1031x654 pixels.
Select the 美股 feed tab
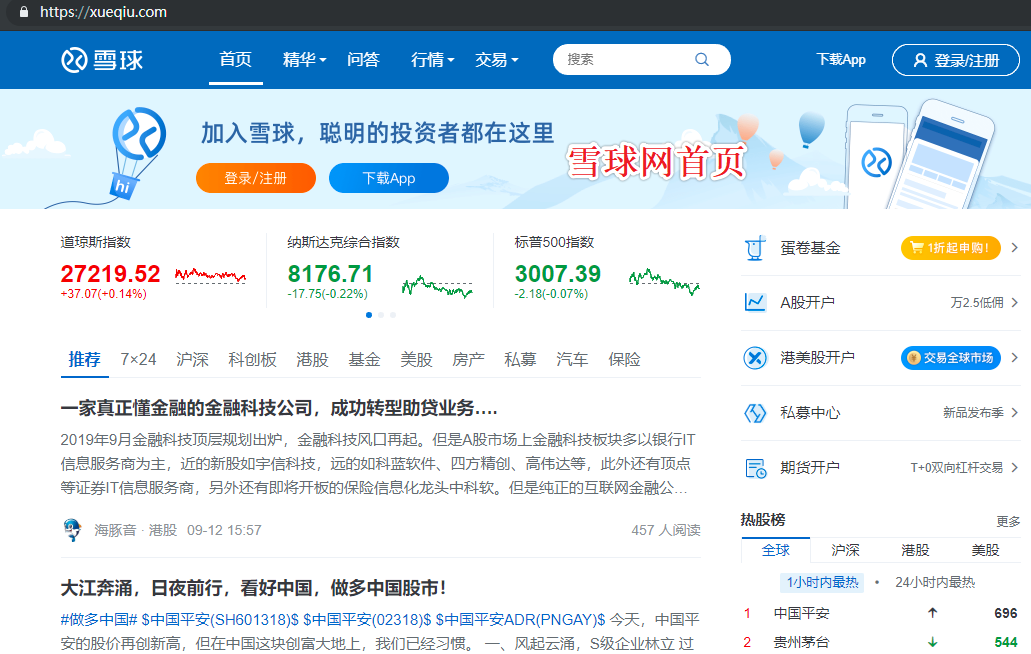416,360
